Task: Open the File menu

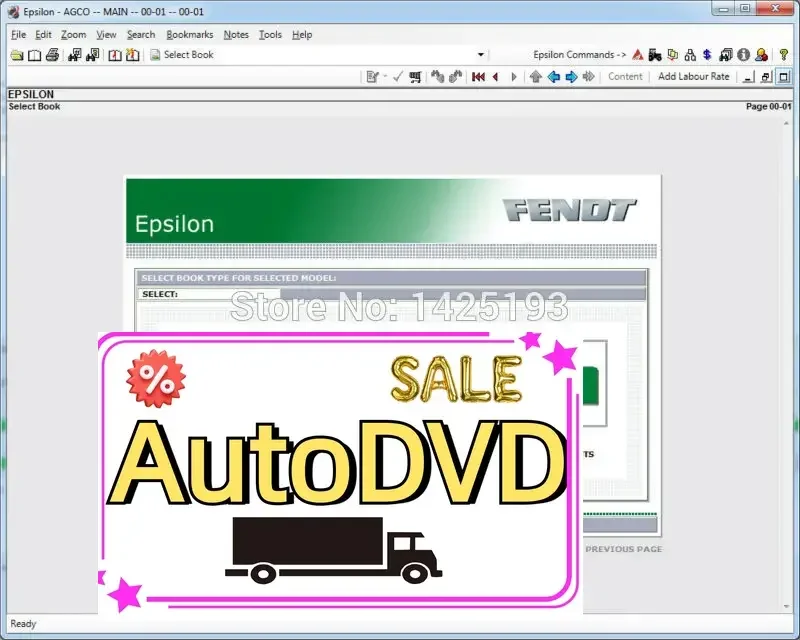Action: [18, 35]
